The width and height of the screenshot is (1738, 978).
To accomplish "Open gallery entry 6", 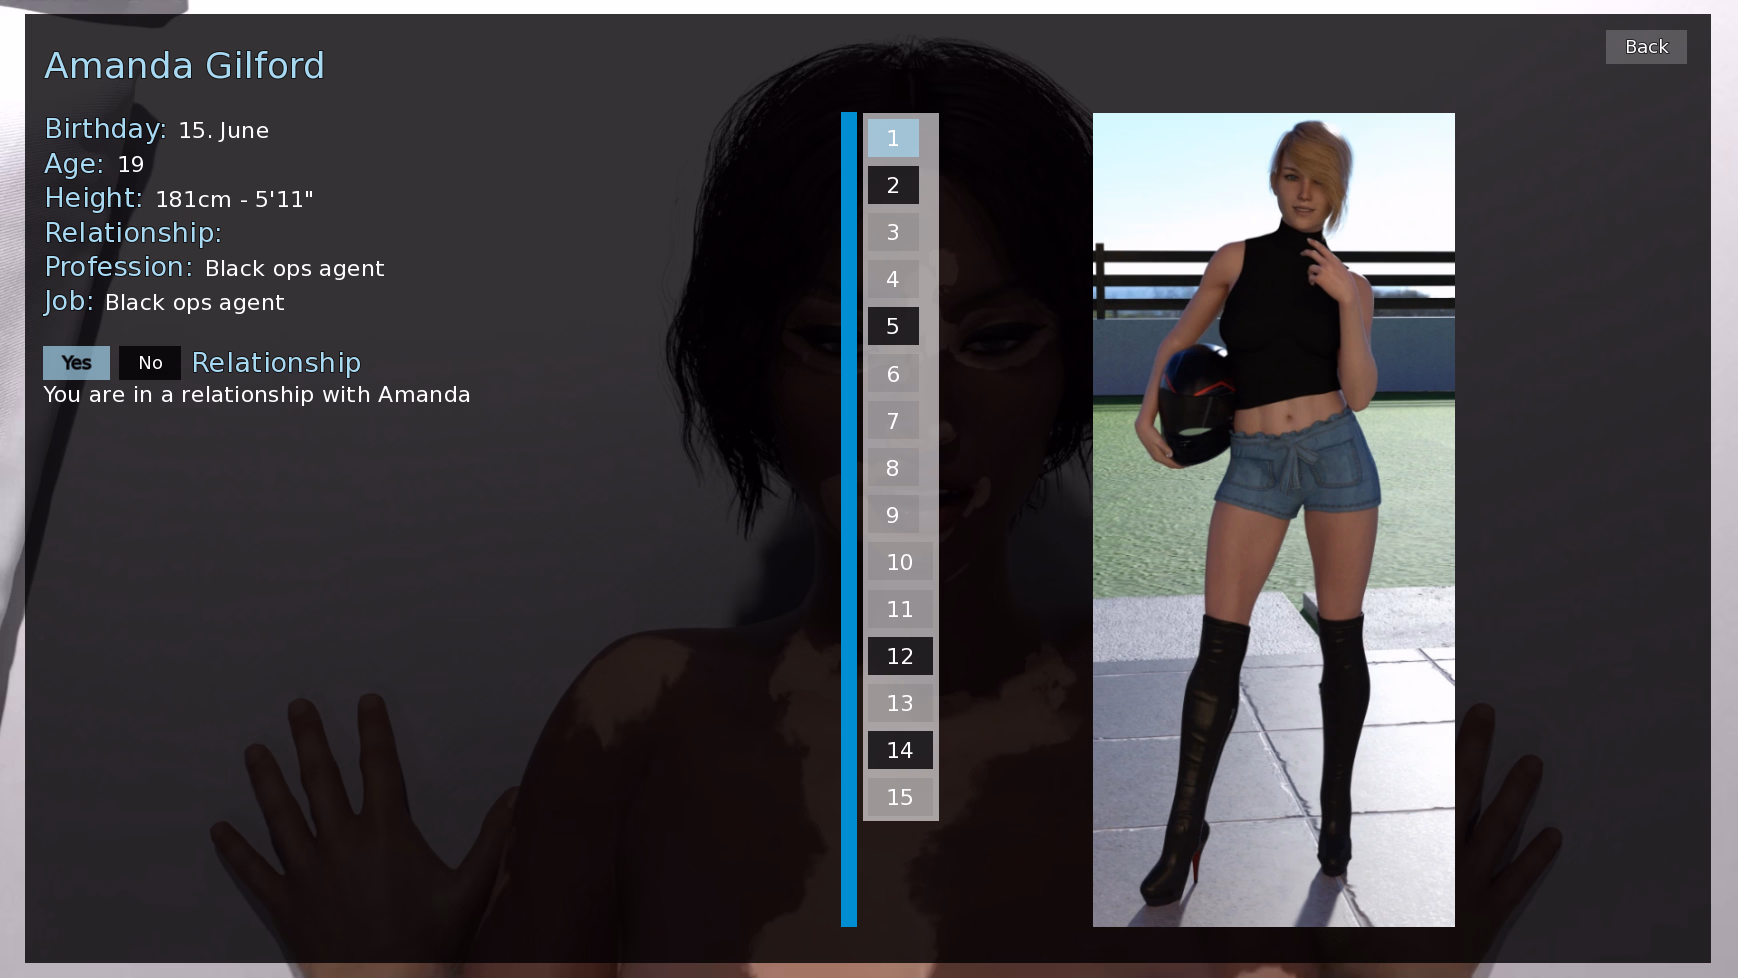I will click(x=893, y=374).
